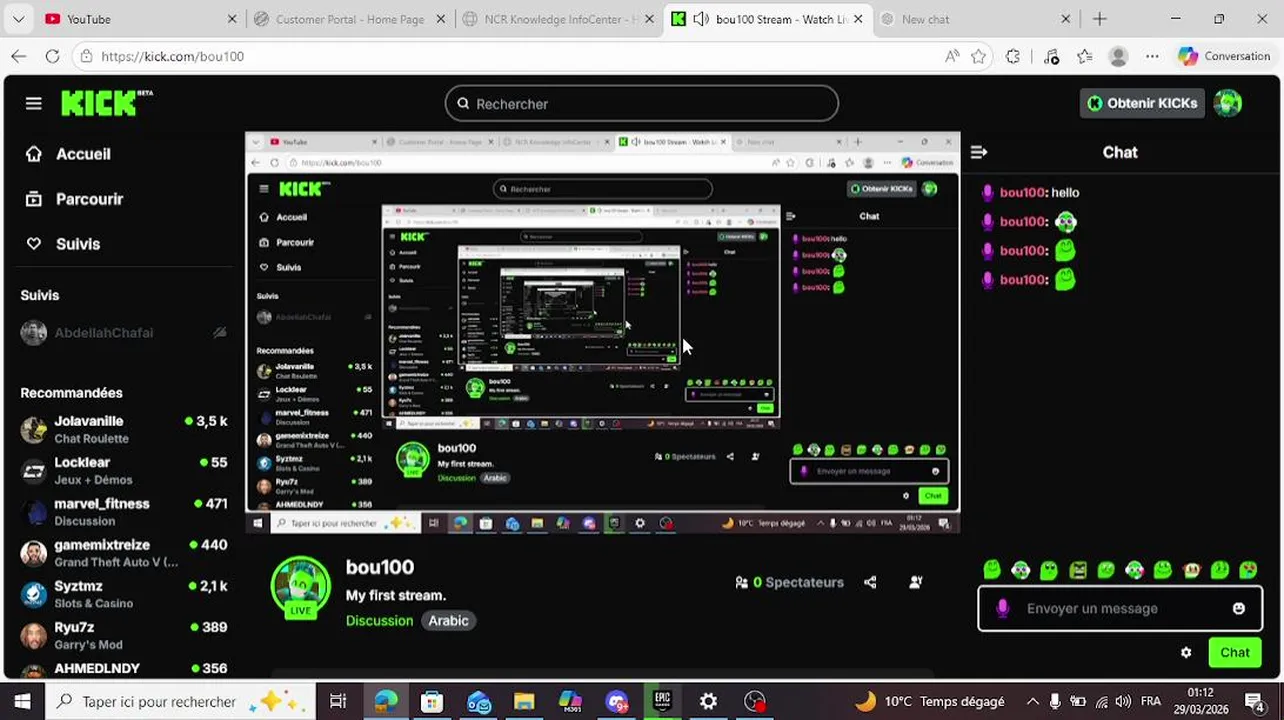Viewport: 1284px width, 720px height.
Task: Click the Envoyer un message field
Action: click(x=1119, y=608)
